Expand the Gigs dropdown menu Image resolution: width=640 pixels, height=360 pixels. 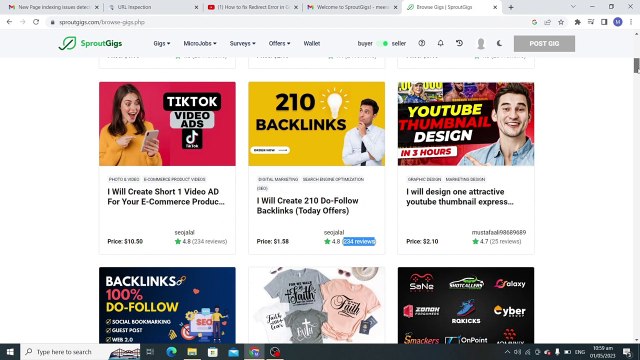(162, 43)
